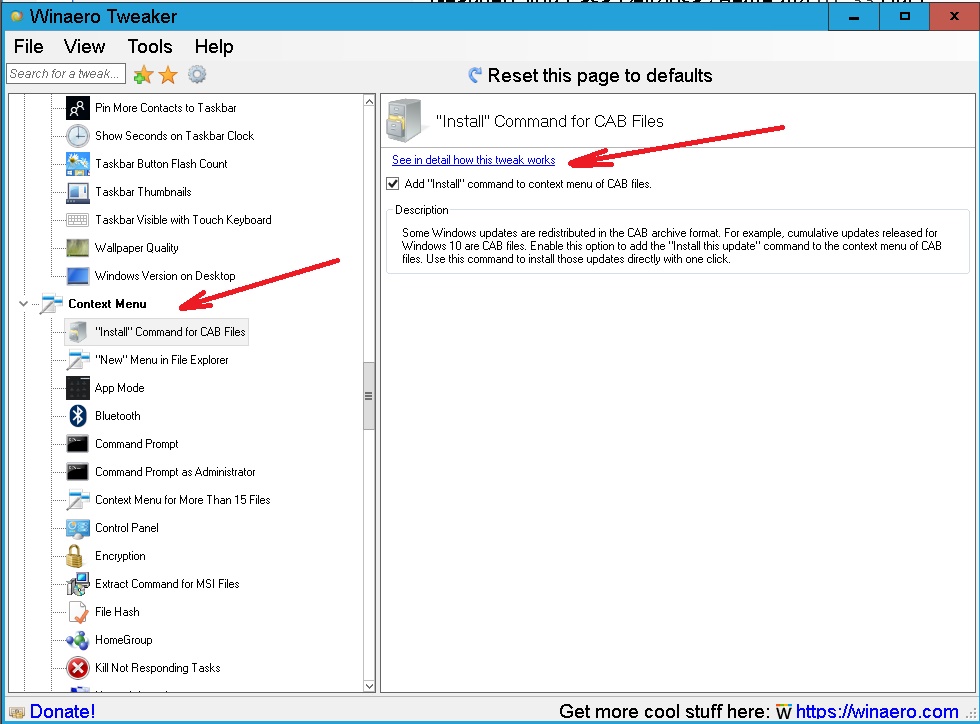Select Taskbar Thumbnails tree item
Screen dimensions: 980x724
pyautogui.click(x=143, y=192)
